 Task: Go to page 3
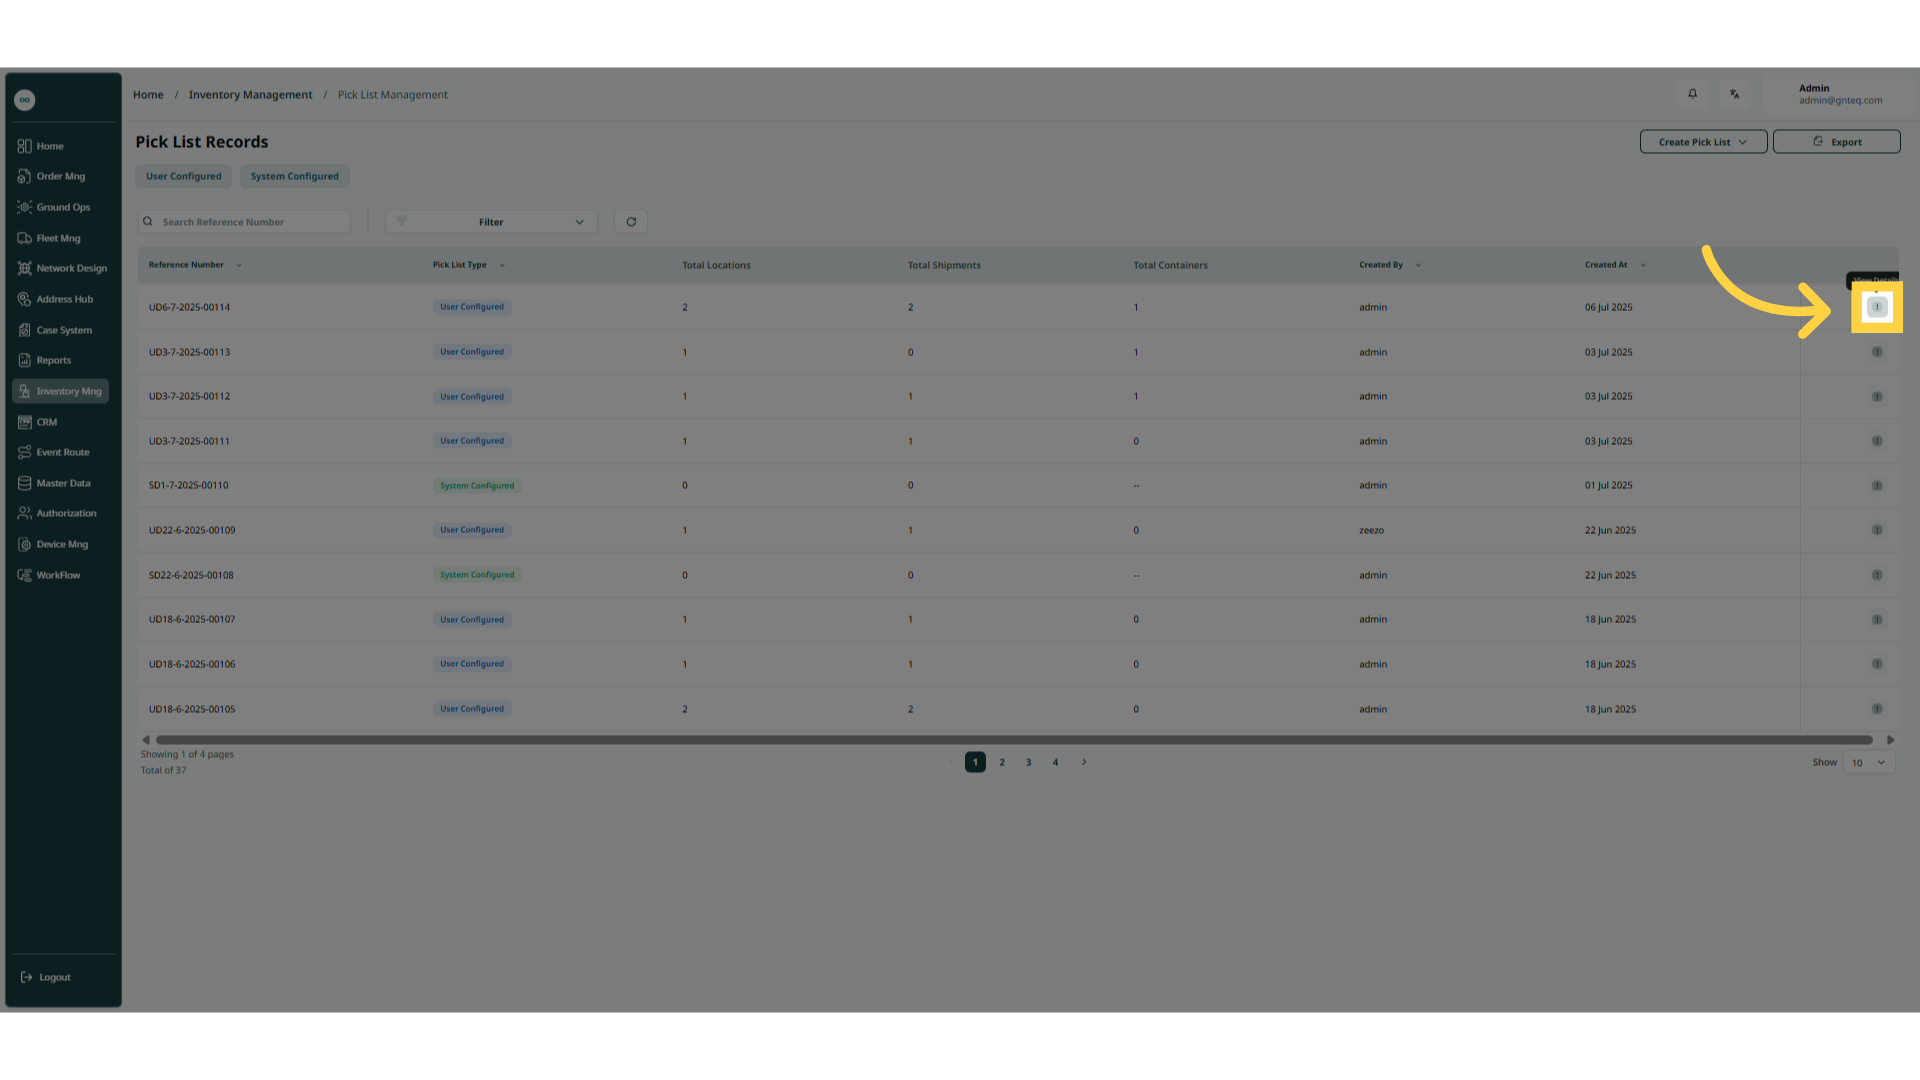point(1028,762)
